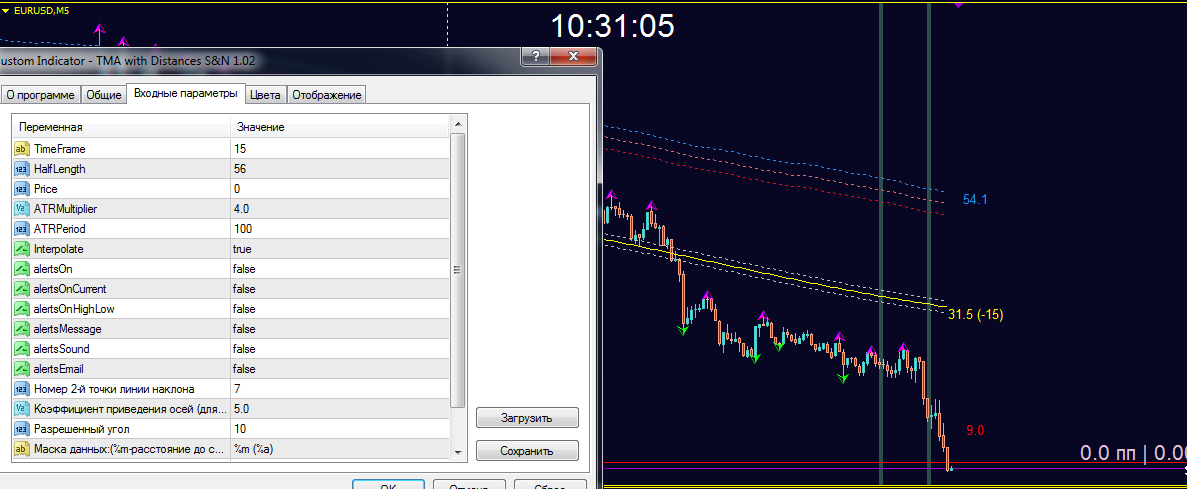
Task: Select the Коэффициент приведения осей value 5.0
Action: pyautogui.click(x=340, y=409)
